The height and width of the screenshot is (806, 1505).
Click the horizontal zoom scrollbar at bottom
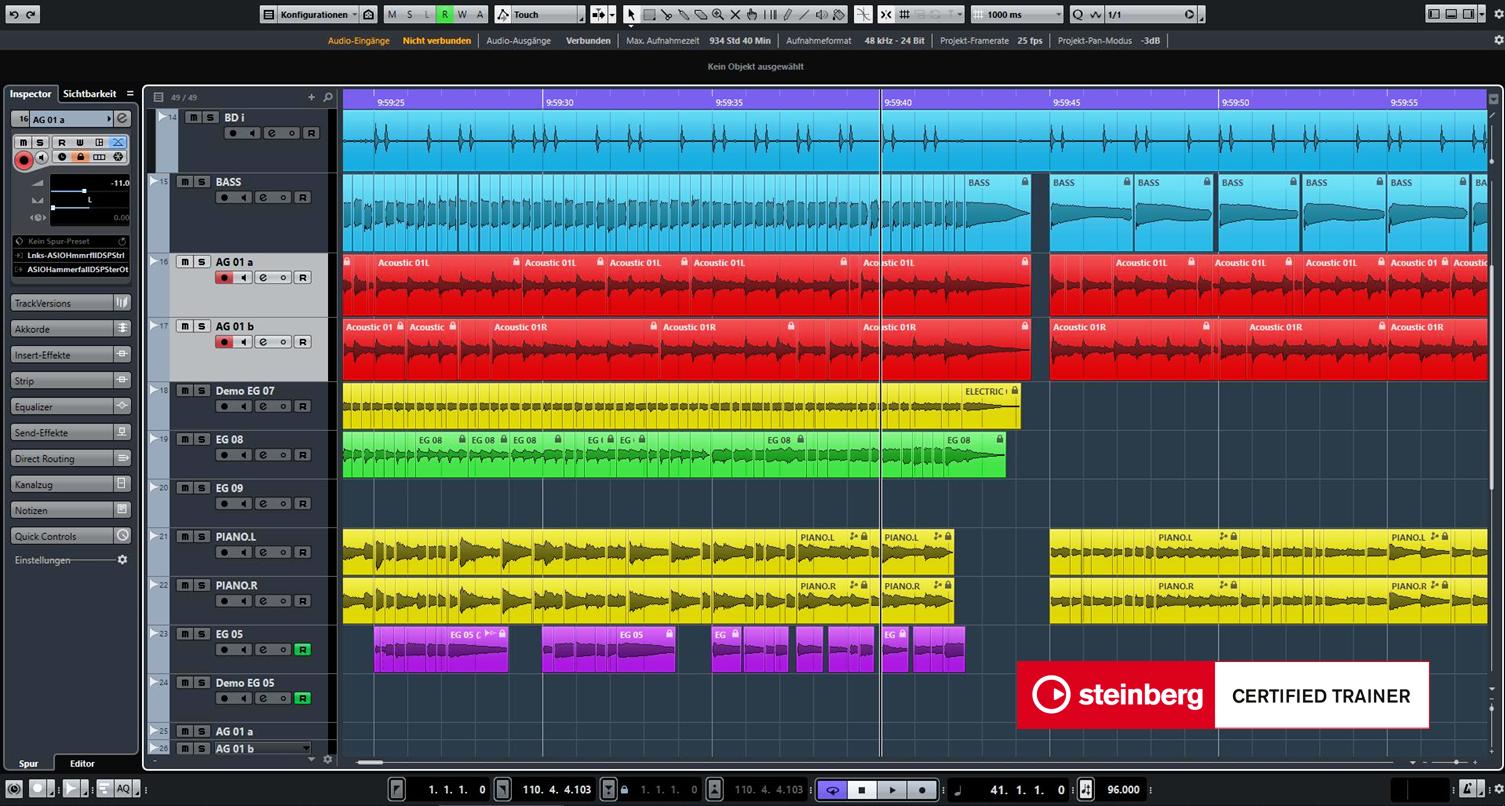coord(370,763)
